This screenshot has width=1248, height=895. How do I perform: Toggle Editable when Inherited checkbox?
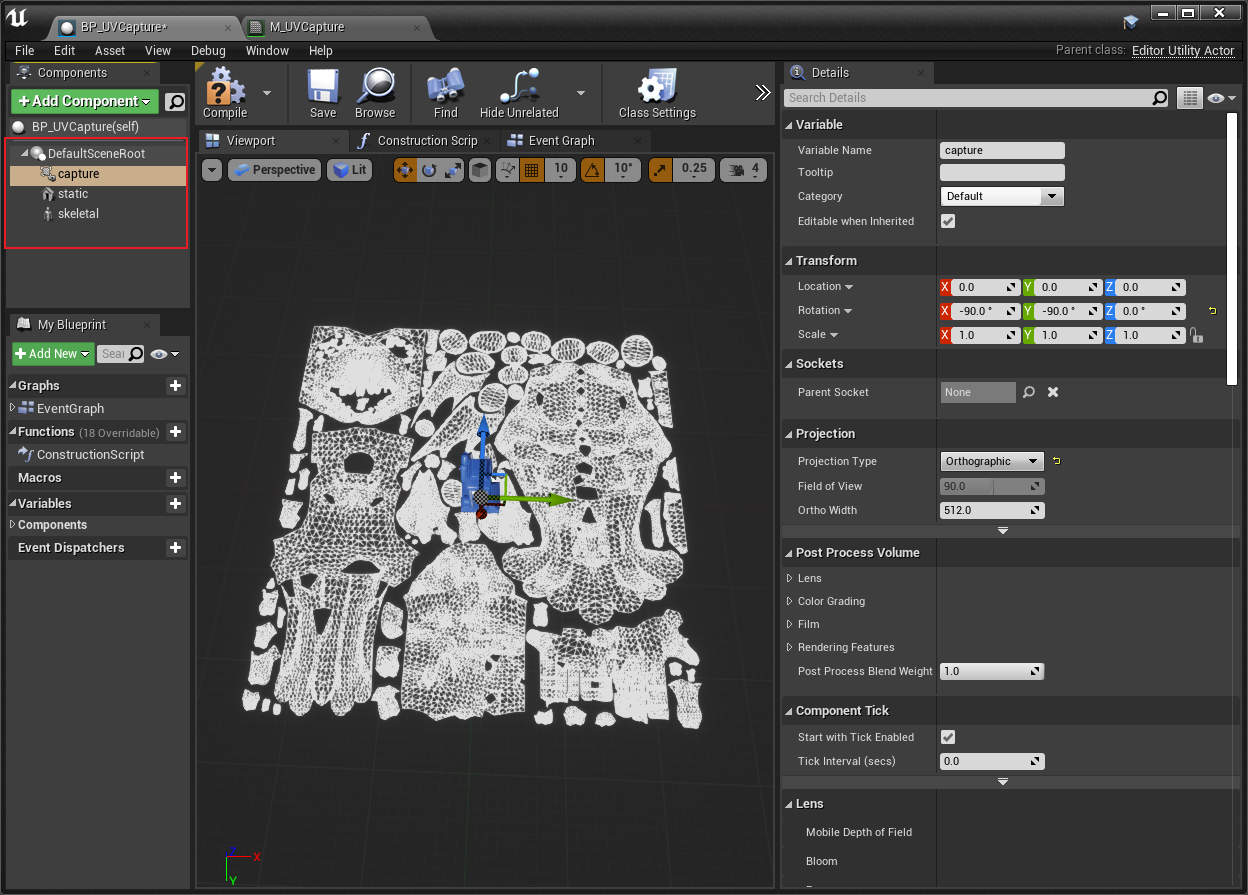[948, 221]
